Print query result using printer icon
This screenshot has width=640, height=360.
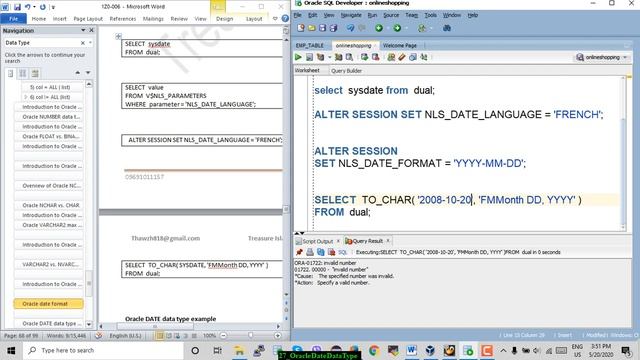click(310, 252)
